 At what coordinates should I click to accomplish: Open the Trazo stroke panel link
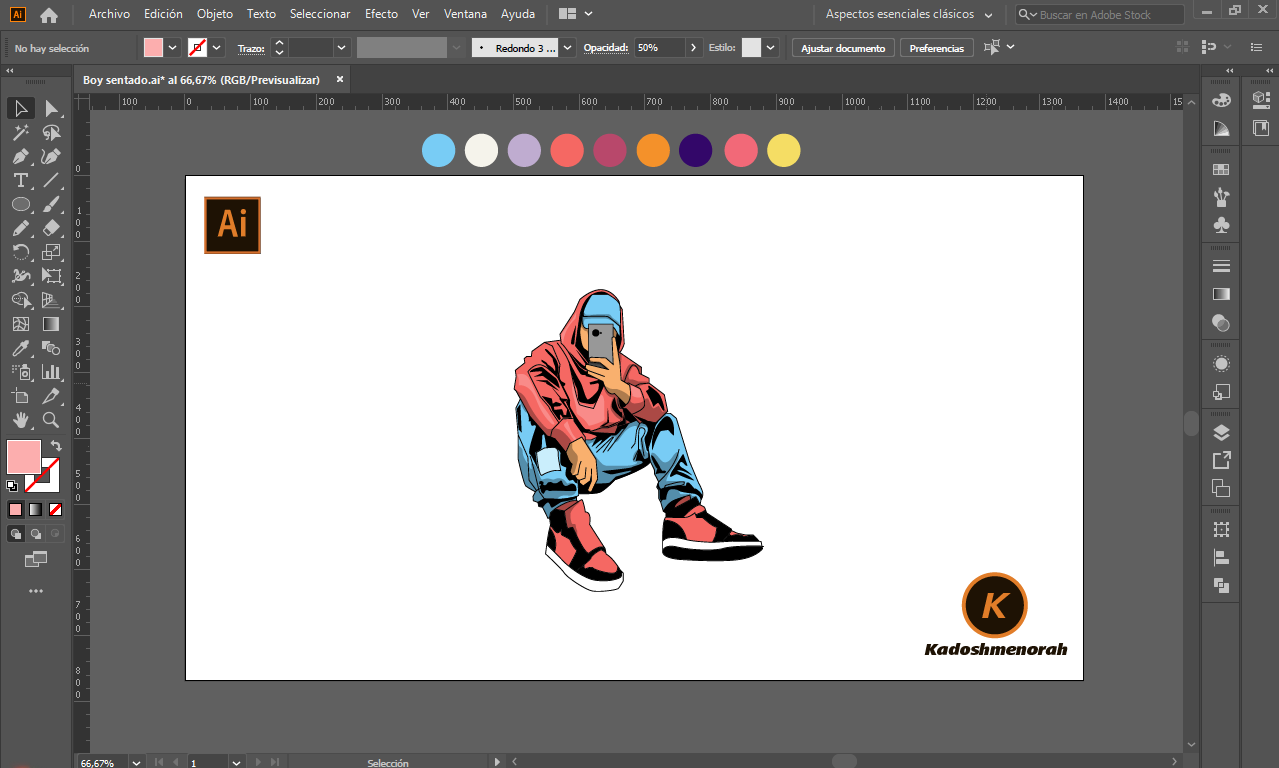point(251,48)
